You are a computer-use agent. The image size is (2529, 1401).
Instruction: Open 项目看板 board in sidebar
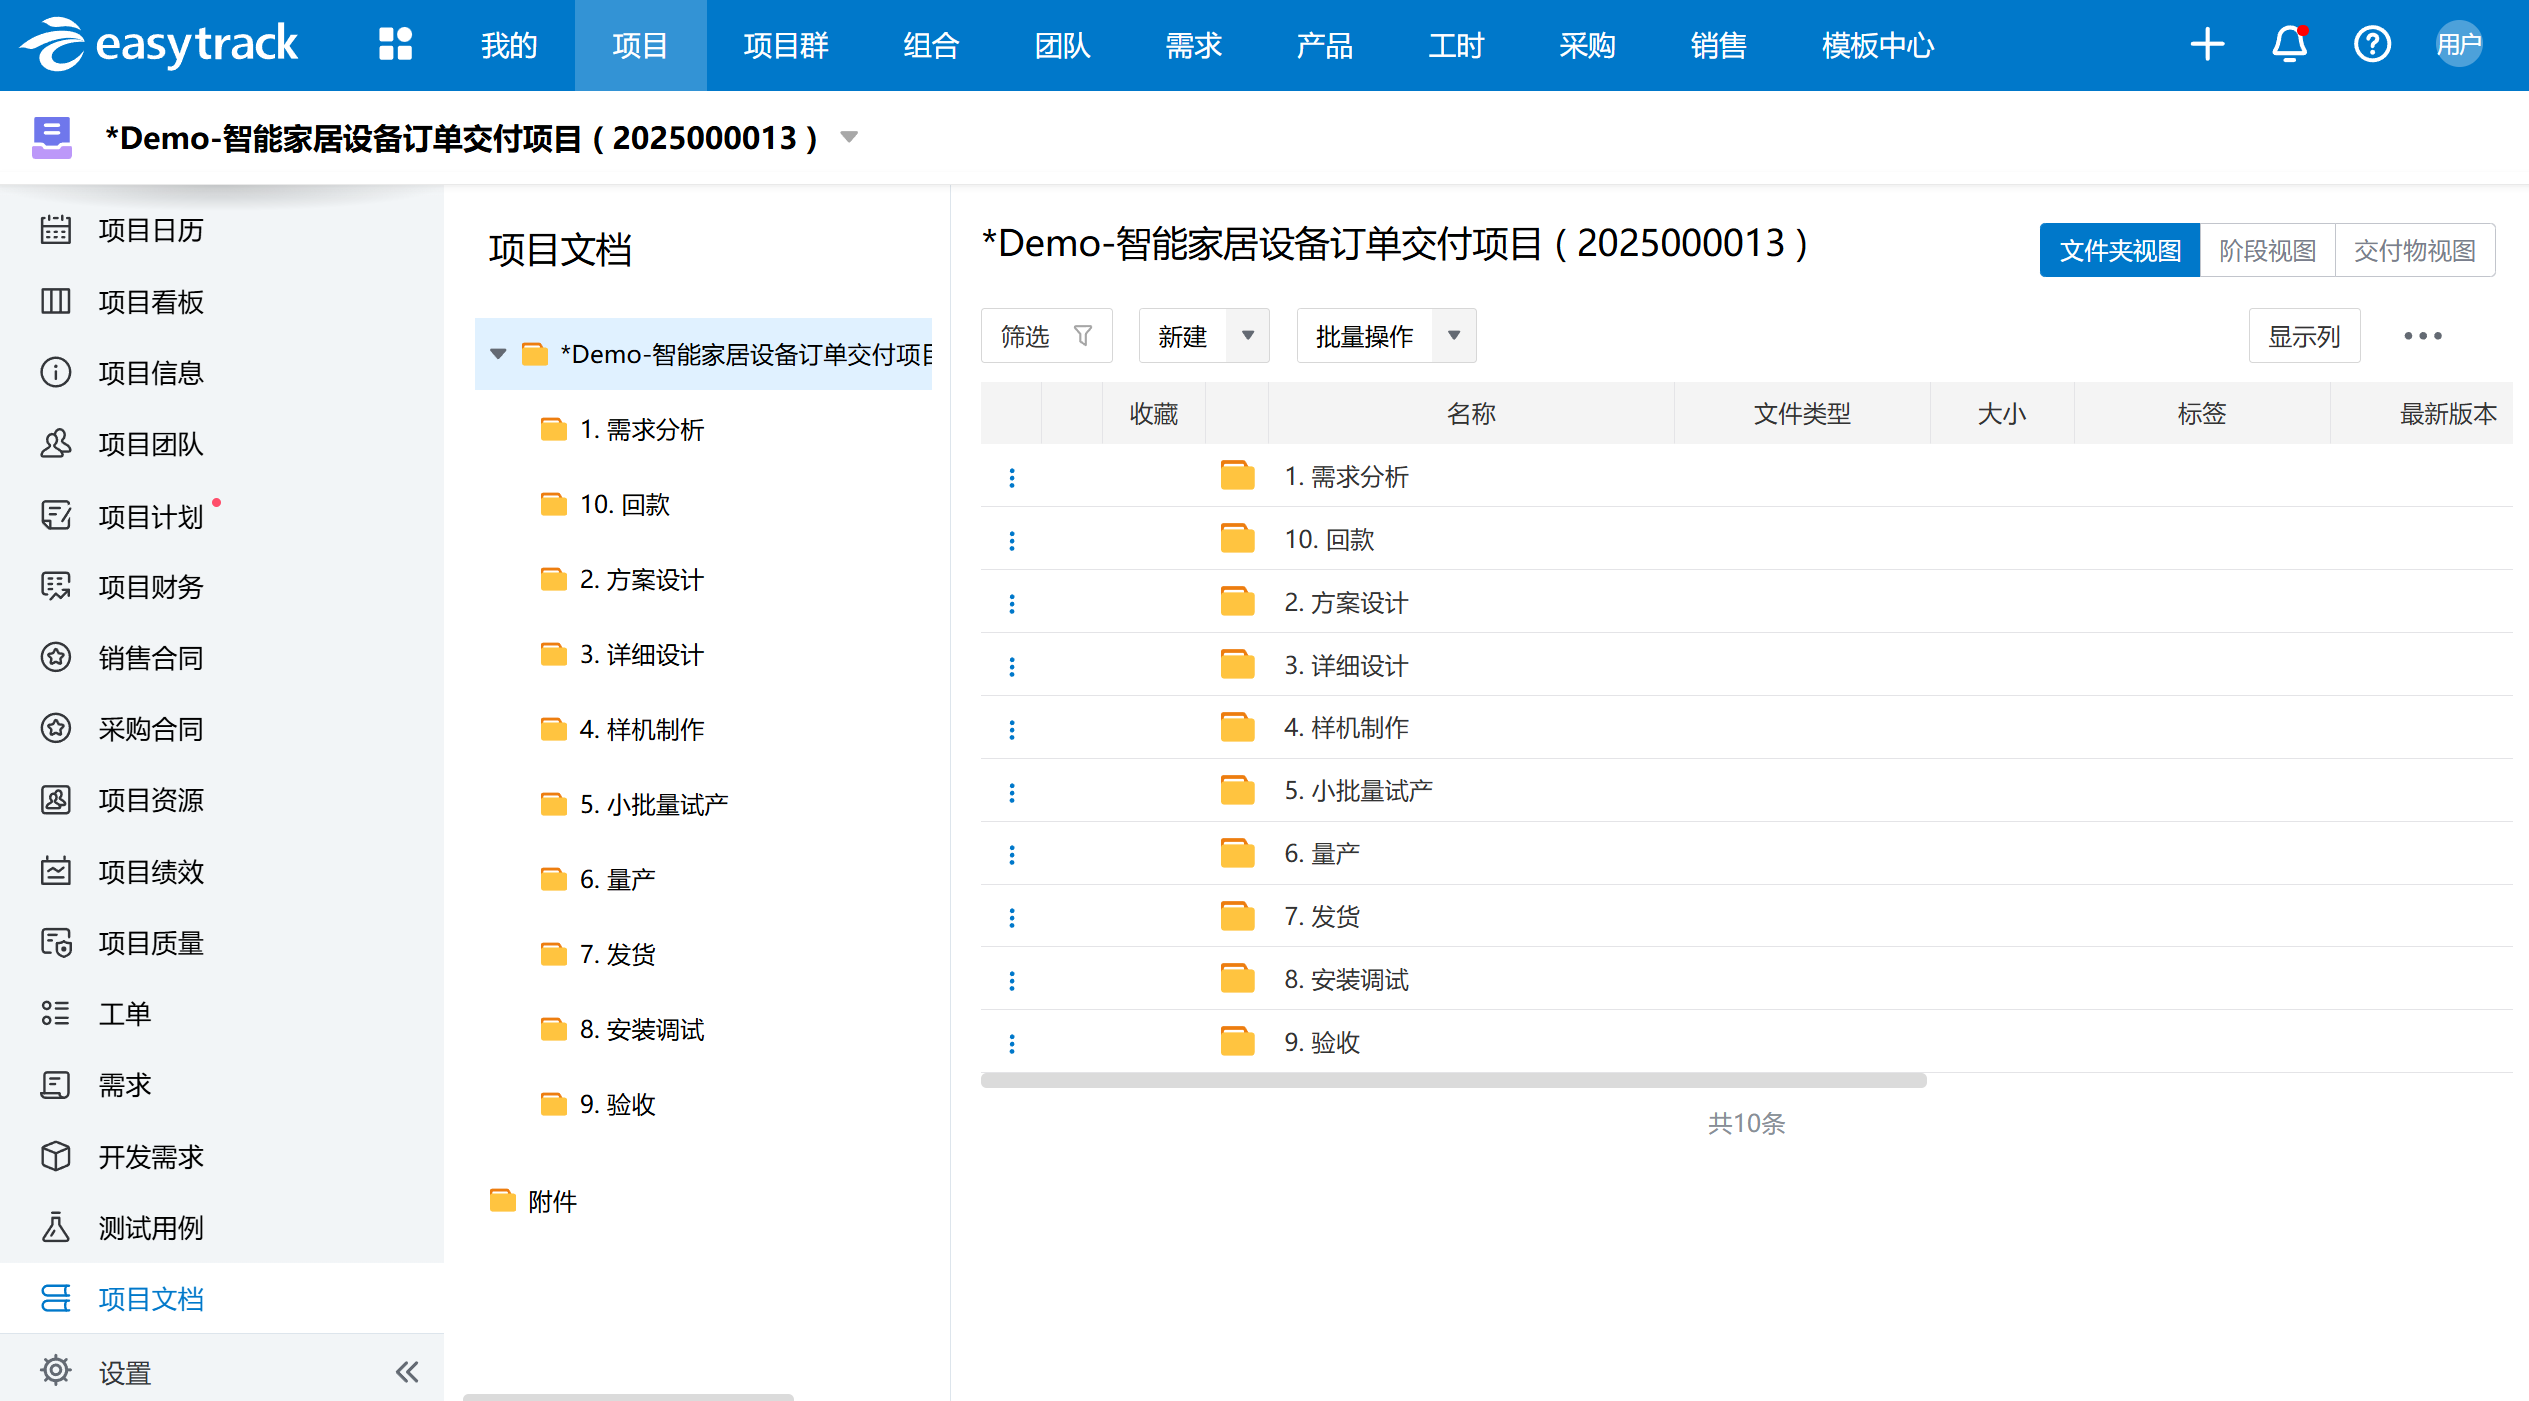click(x=150, y=301)
